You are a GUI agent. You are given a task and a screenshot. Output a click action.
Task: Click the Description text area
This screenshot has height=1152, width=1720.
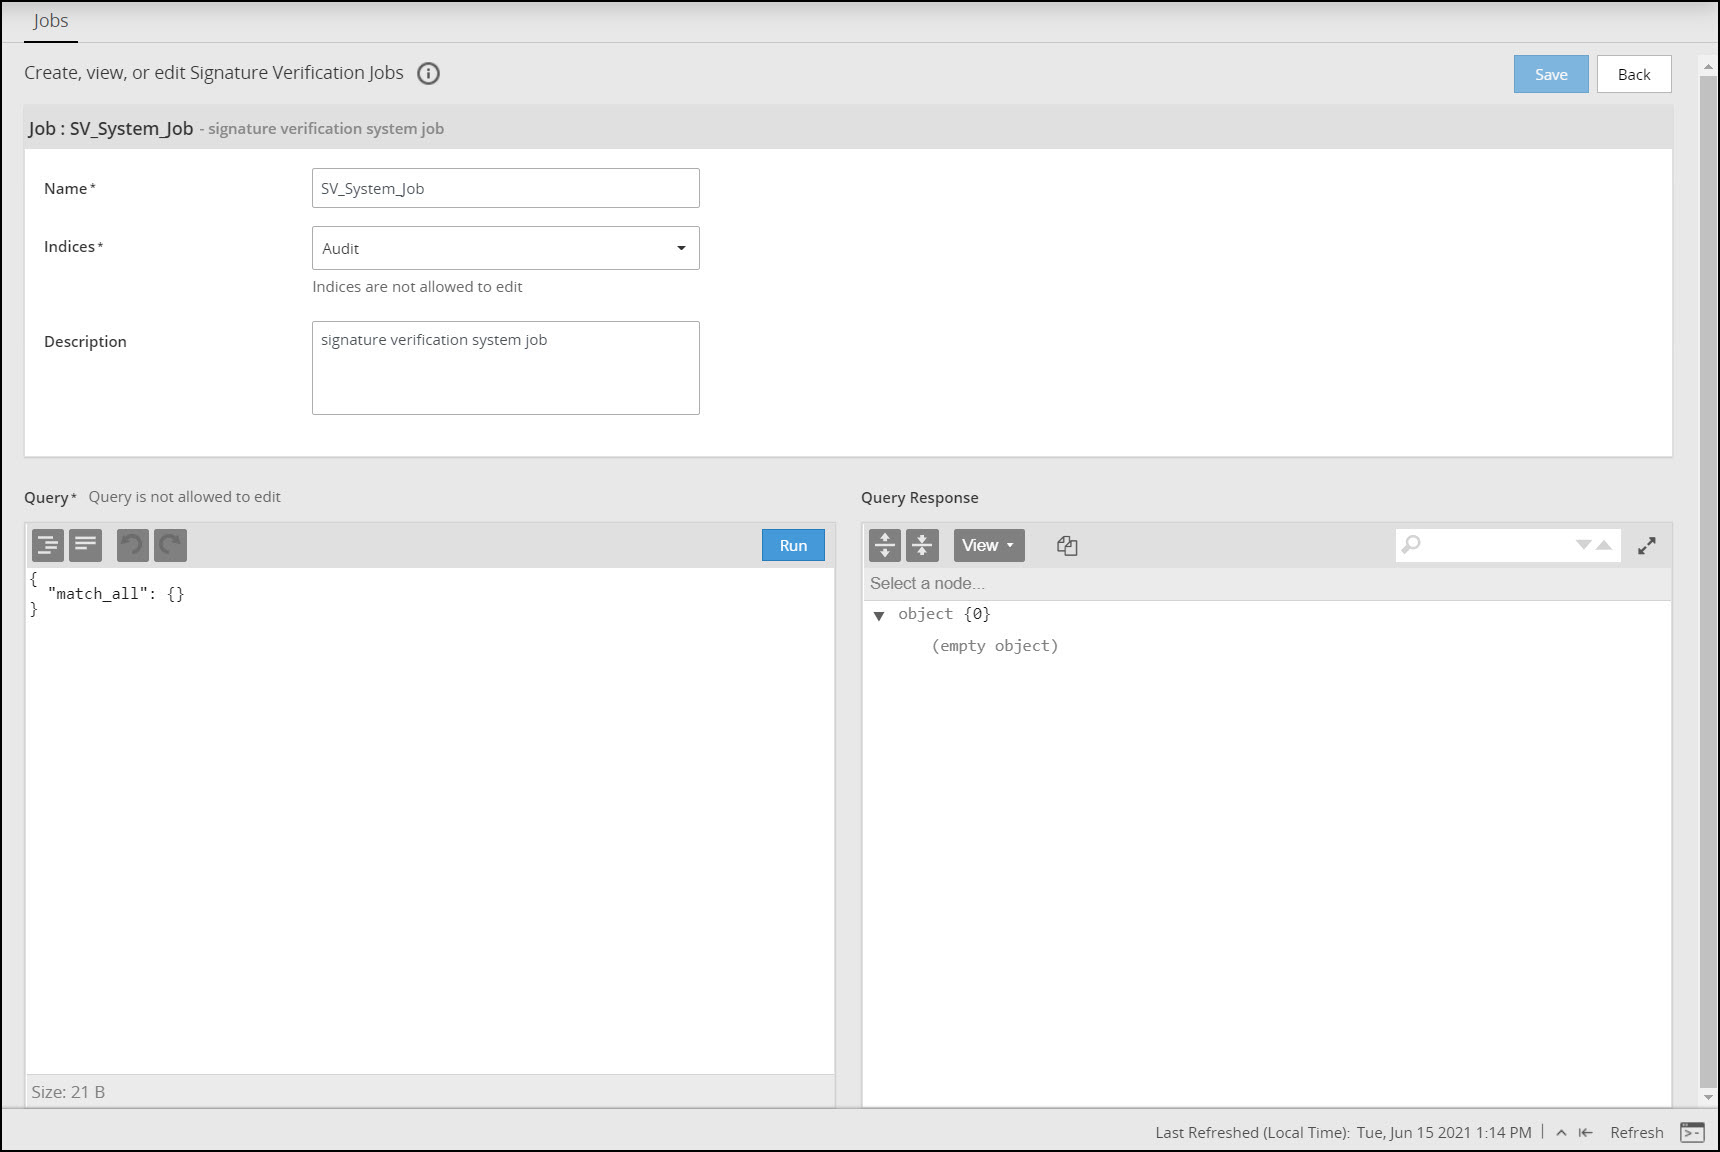(506, 367)
